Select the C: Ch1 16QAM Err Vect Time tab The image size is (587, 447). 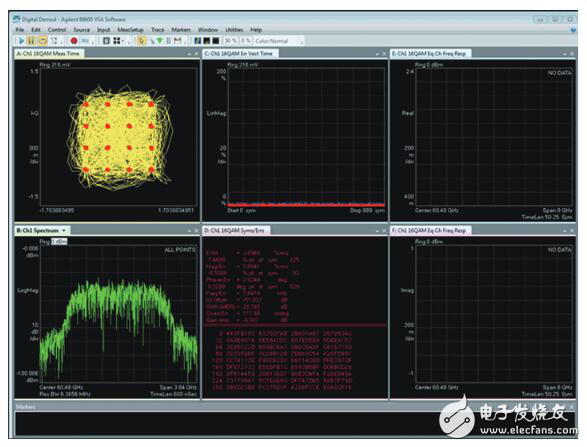[x=240, y=54]
